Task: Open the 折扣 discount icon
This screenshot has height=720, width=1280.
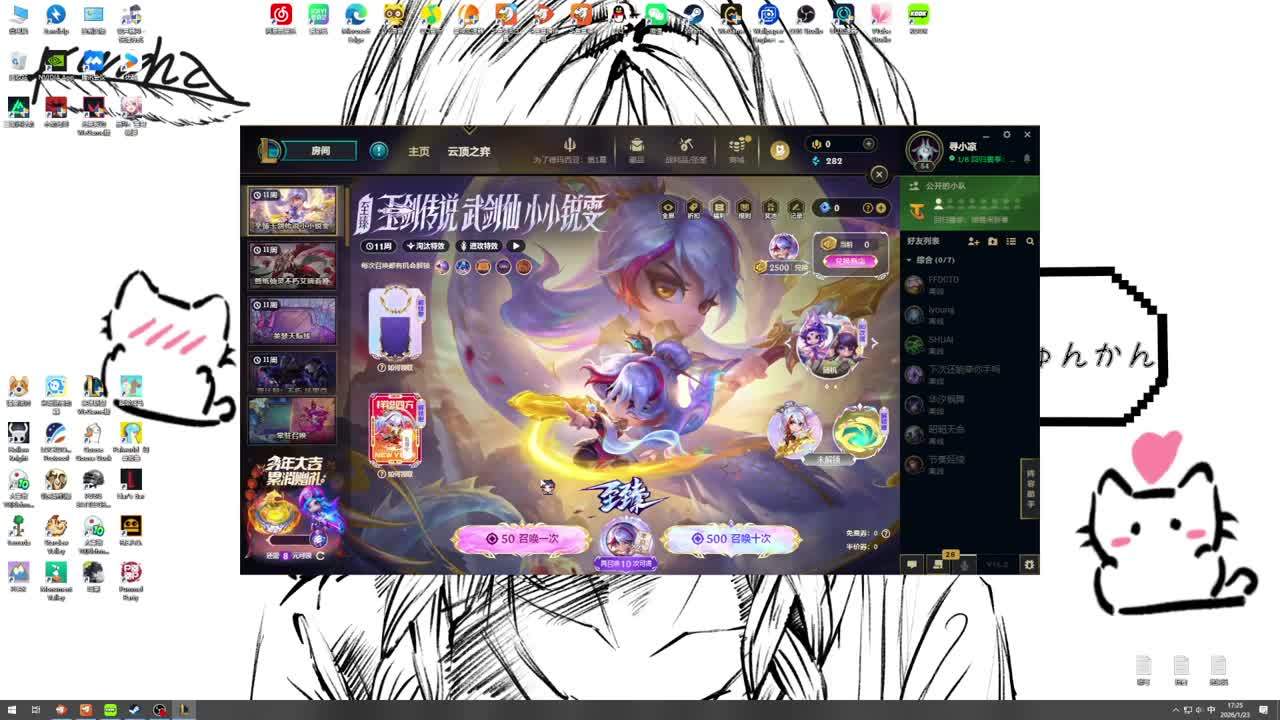Action: 693,209
